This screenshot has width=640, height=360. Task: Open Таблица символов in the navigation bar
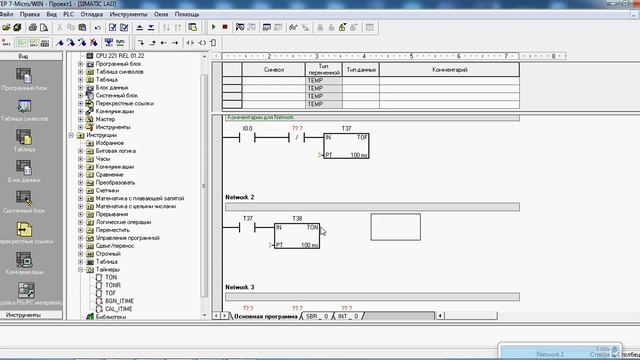pyautogui.click(x=24, y=110)
